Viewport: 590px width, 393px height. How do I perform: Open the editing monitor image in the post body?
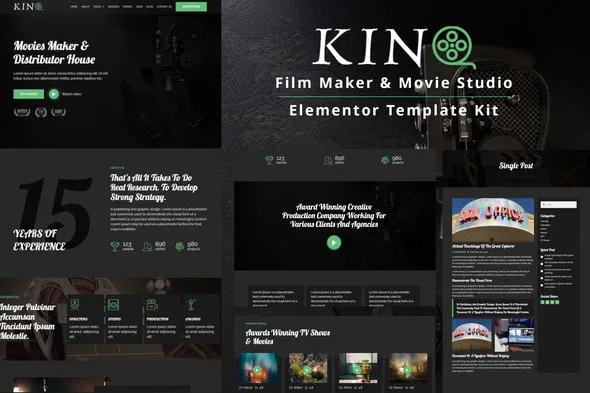point(514,335)
